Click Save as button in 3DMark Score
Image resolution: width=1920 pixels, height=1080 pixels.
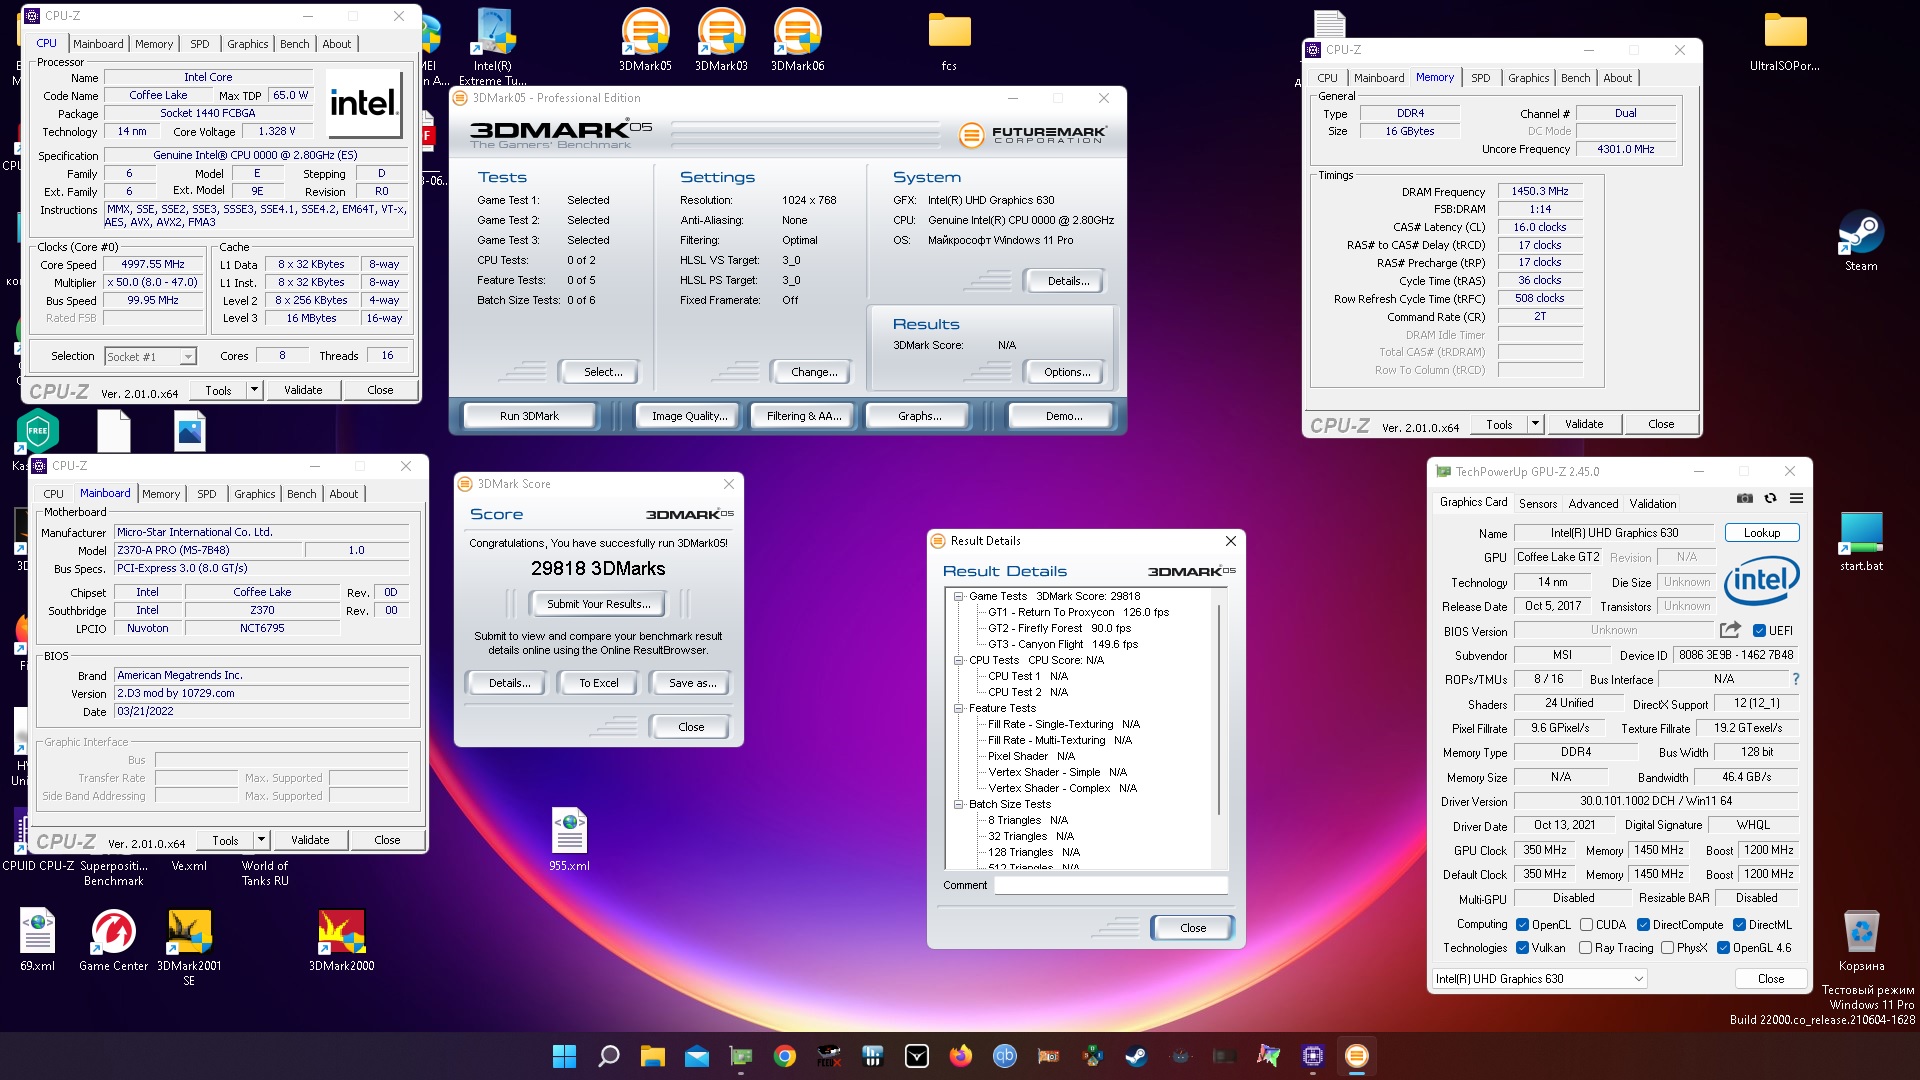pyautogui.click(x=692, y=683)
